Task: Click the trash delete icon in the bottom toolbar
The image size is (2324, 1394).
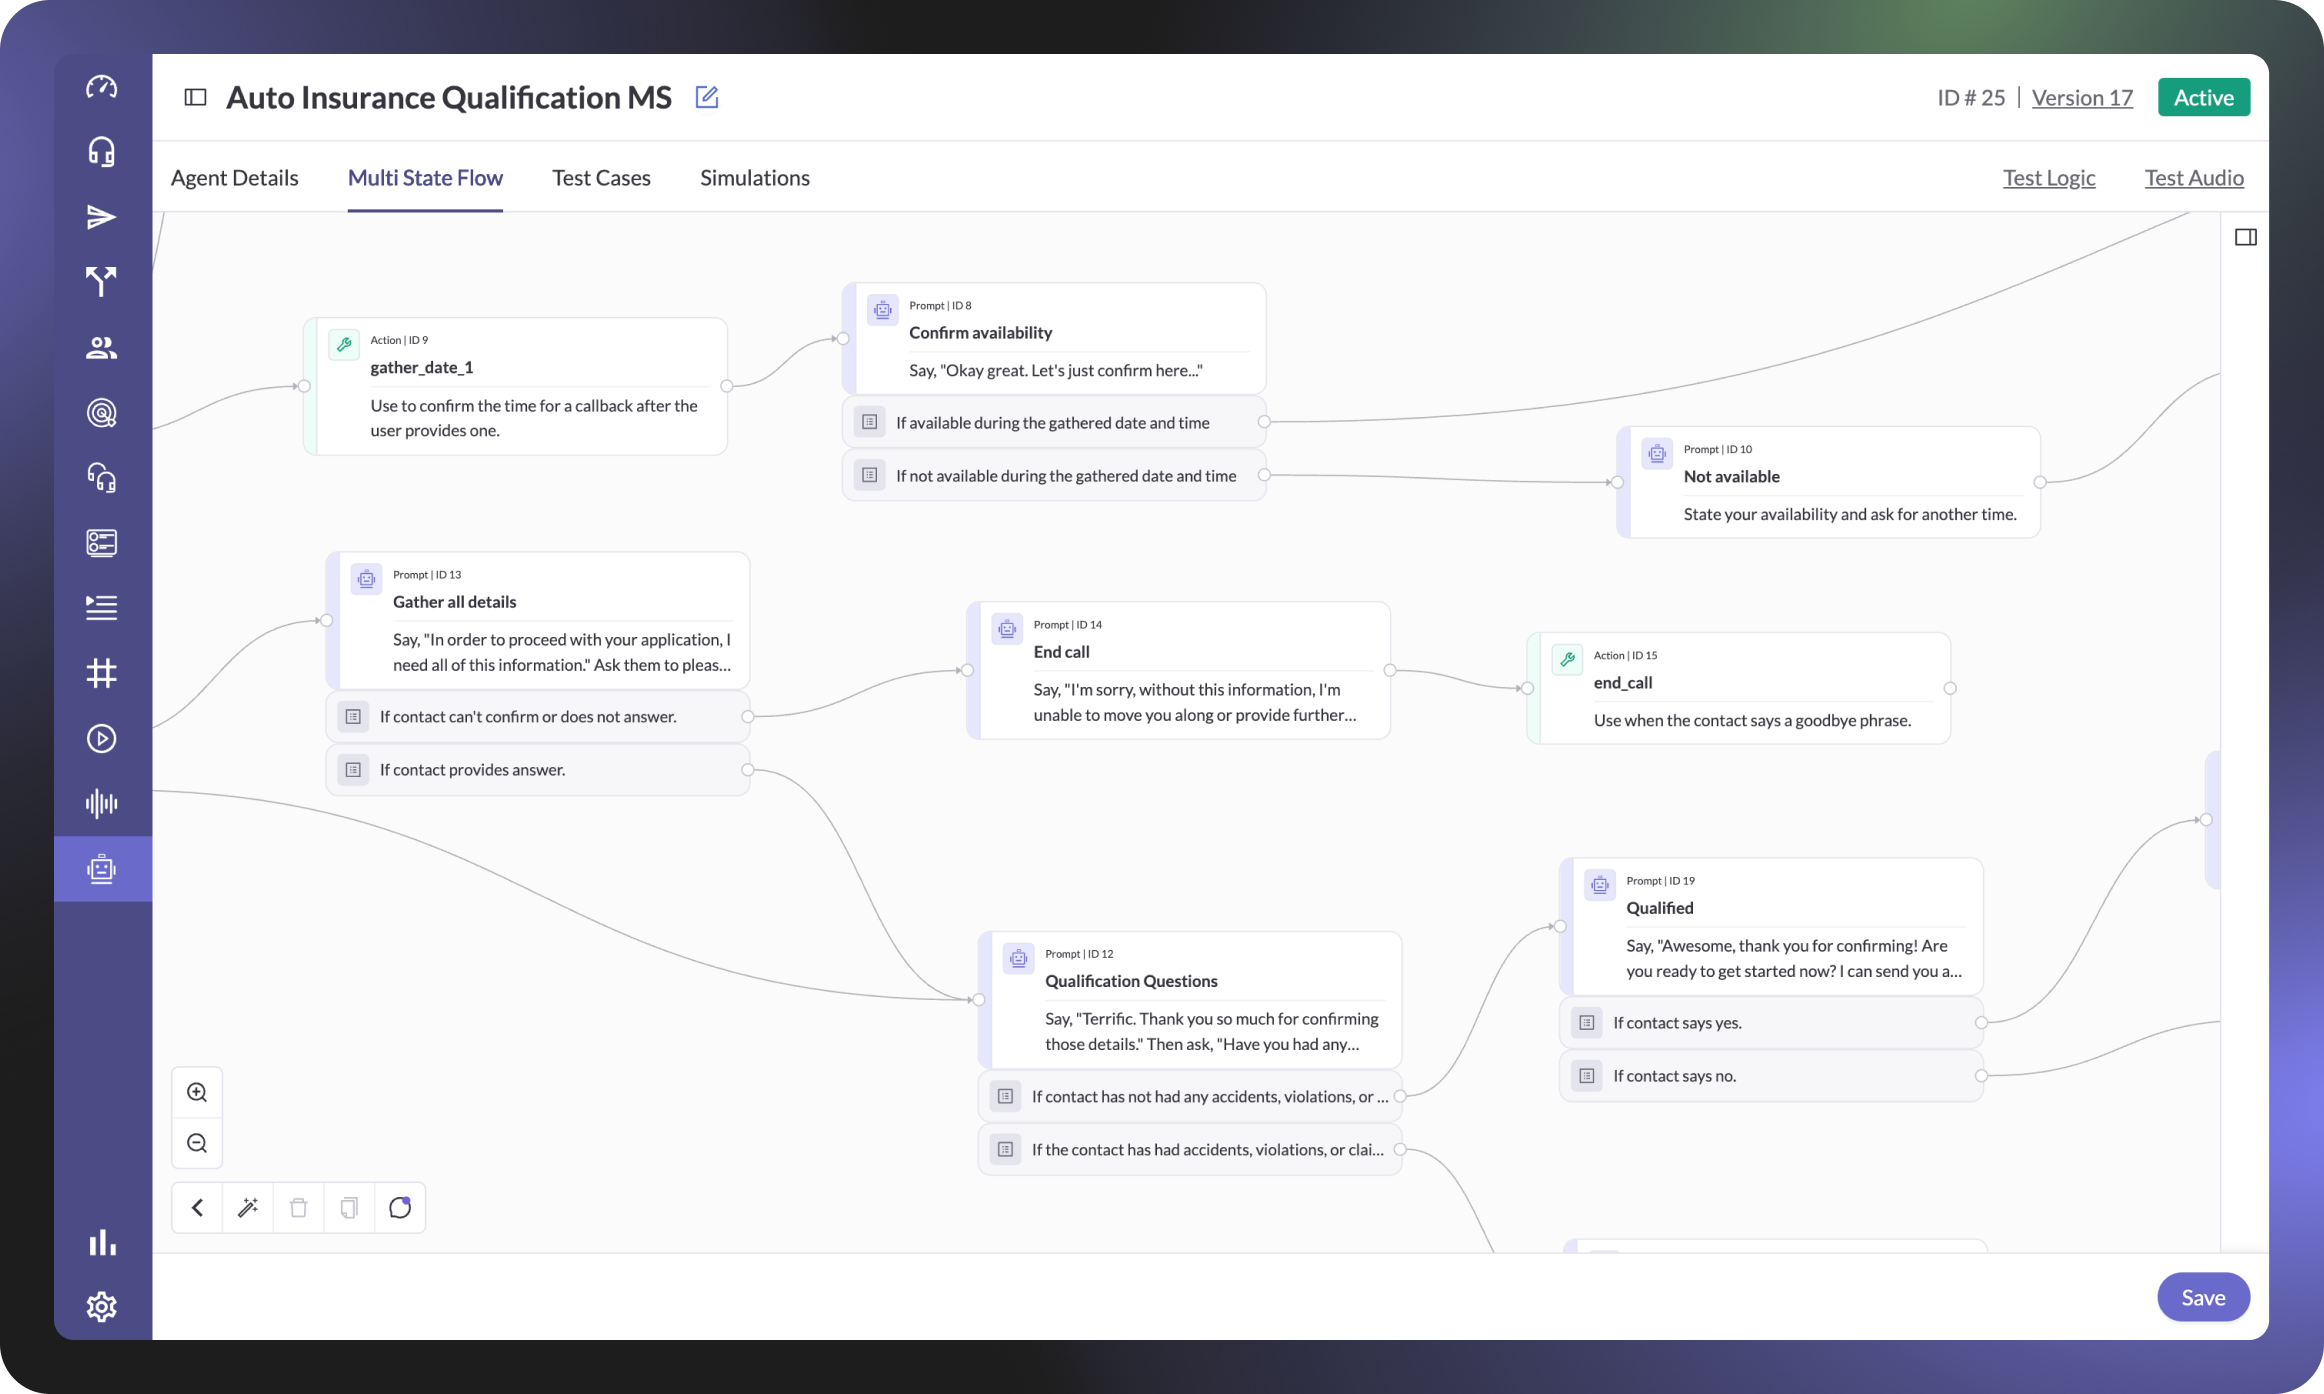Action: (x=298, y=1208)
